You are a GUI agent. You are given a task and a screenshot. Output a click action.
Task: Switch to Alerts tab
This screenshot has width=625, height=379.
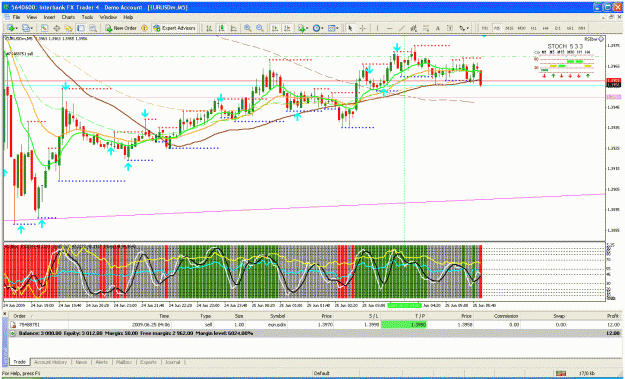click(101, 362)
